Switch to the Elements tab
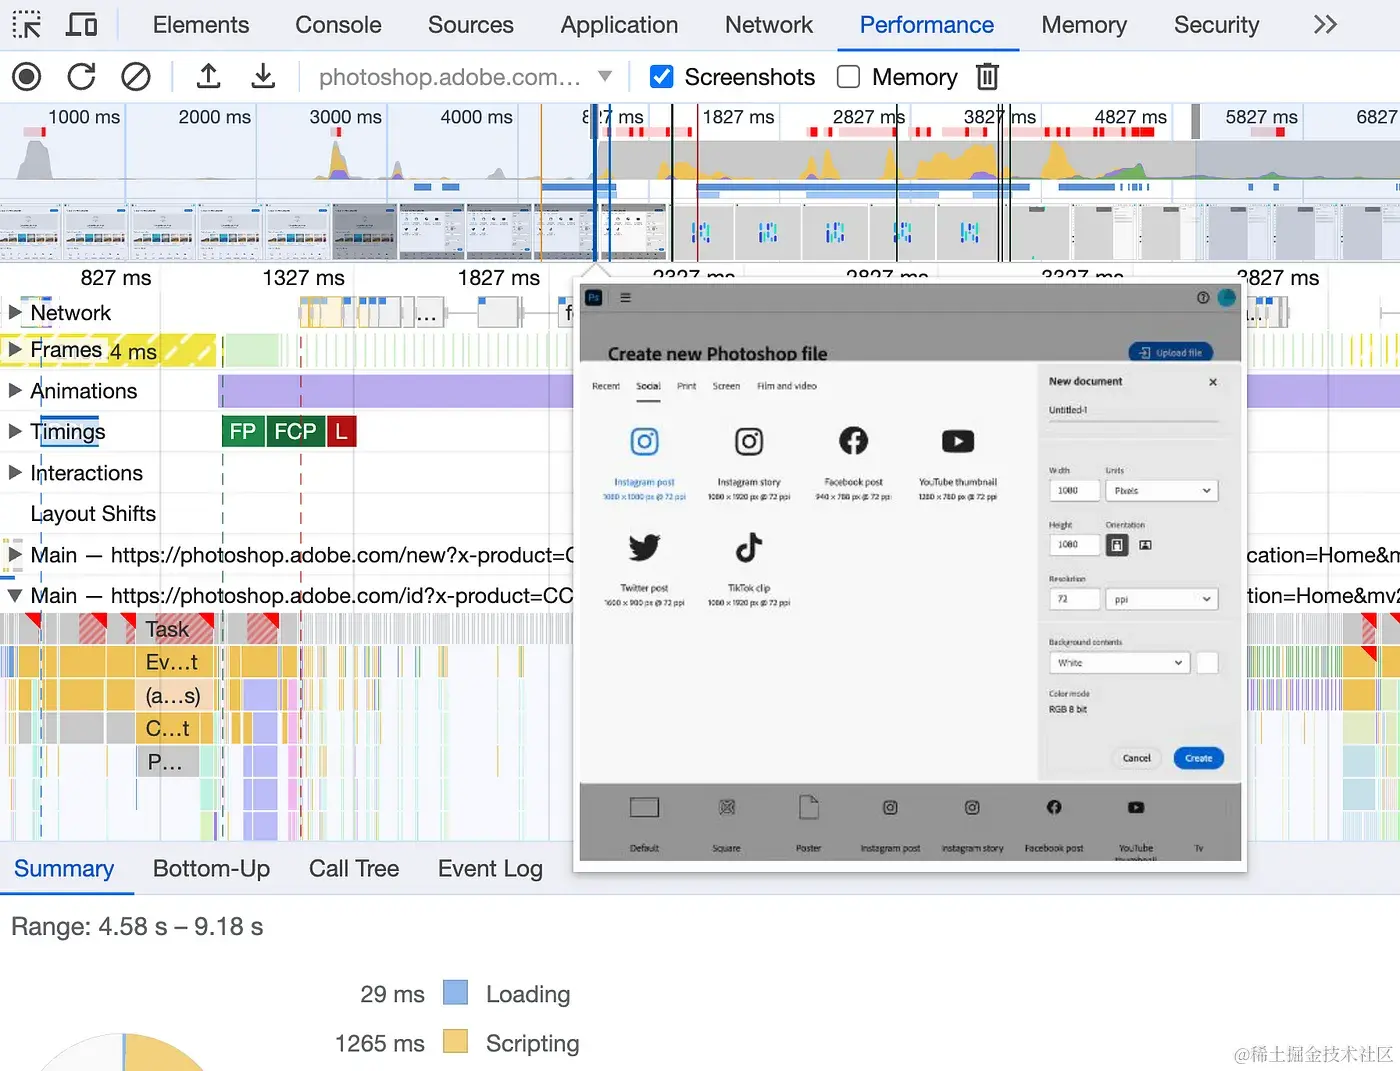1400x1071 pixels. [201, 25]
